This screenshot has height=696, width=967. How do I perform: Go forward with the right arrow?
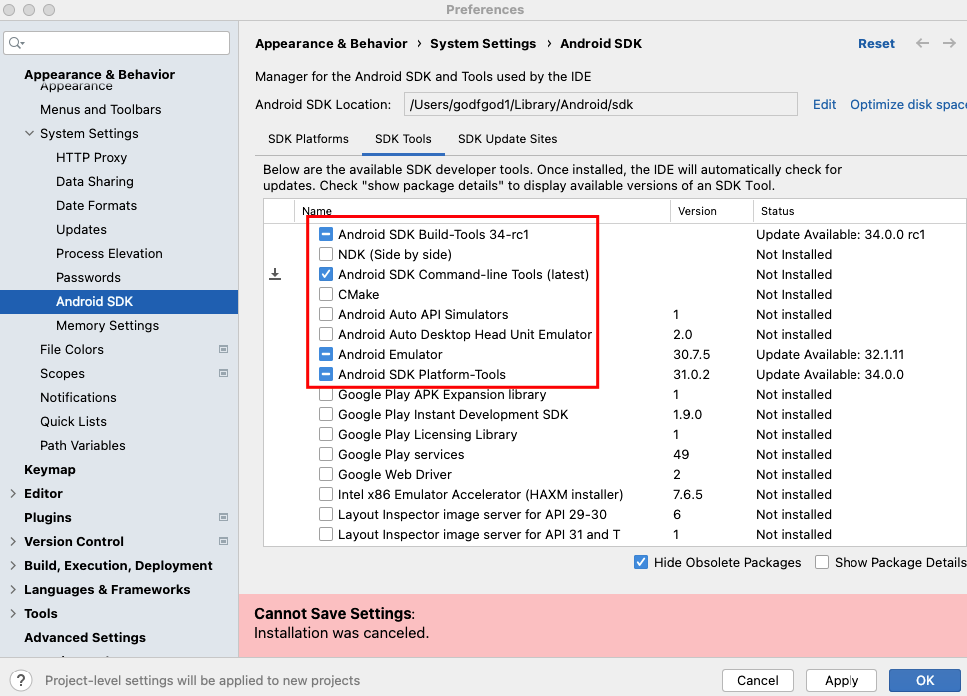coord(949,43)
